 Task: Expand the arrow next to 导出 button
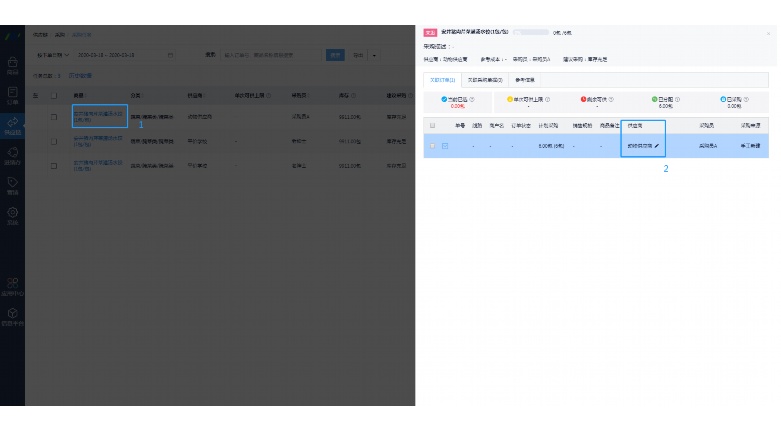point(374,55)
